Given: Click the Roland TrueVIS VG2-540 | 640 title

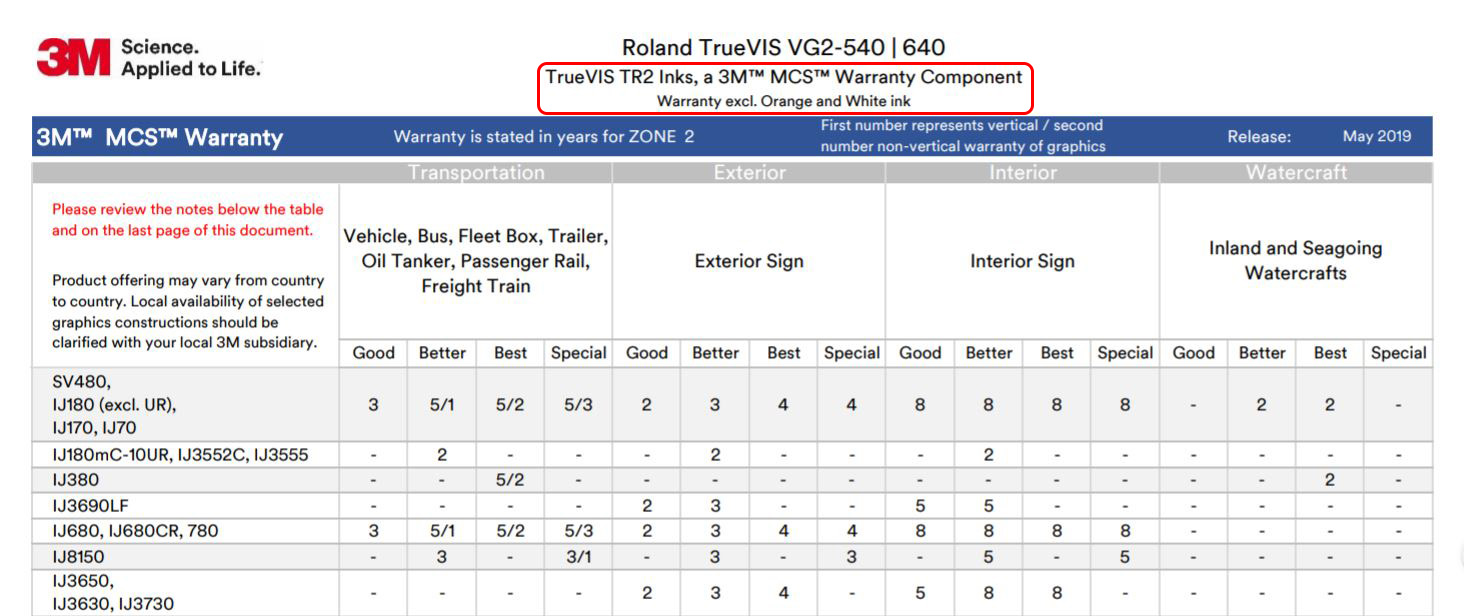Looking at the screenshot, I should pos(783,47).
